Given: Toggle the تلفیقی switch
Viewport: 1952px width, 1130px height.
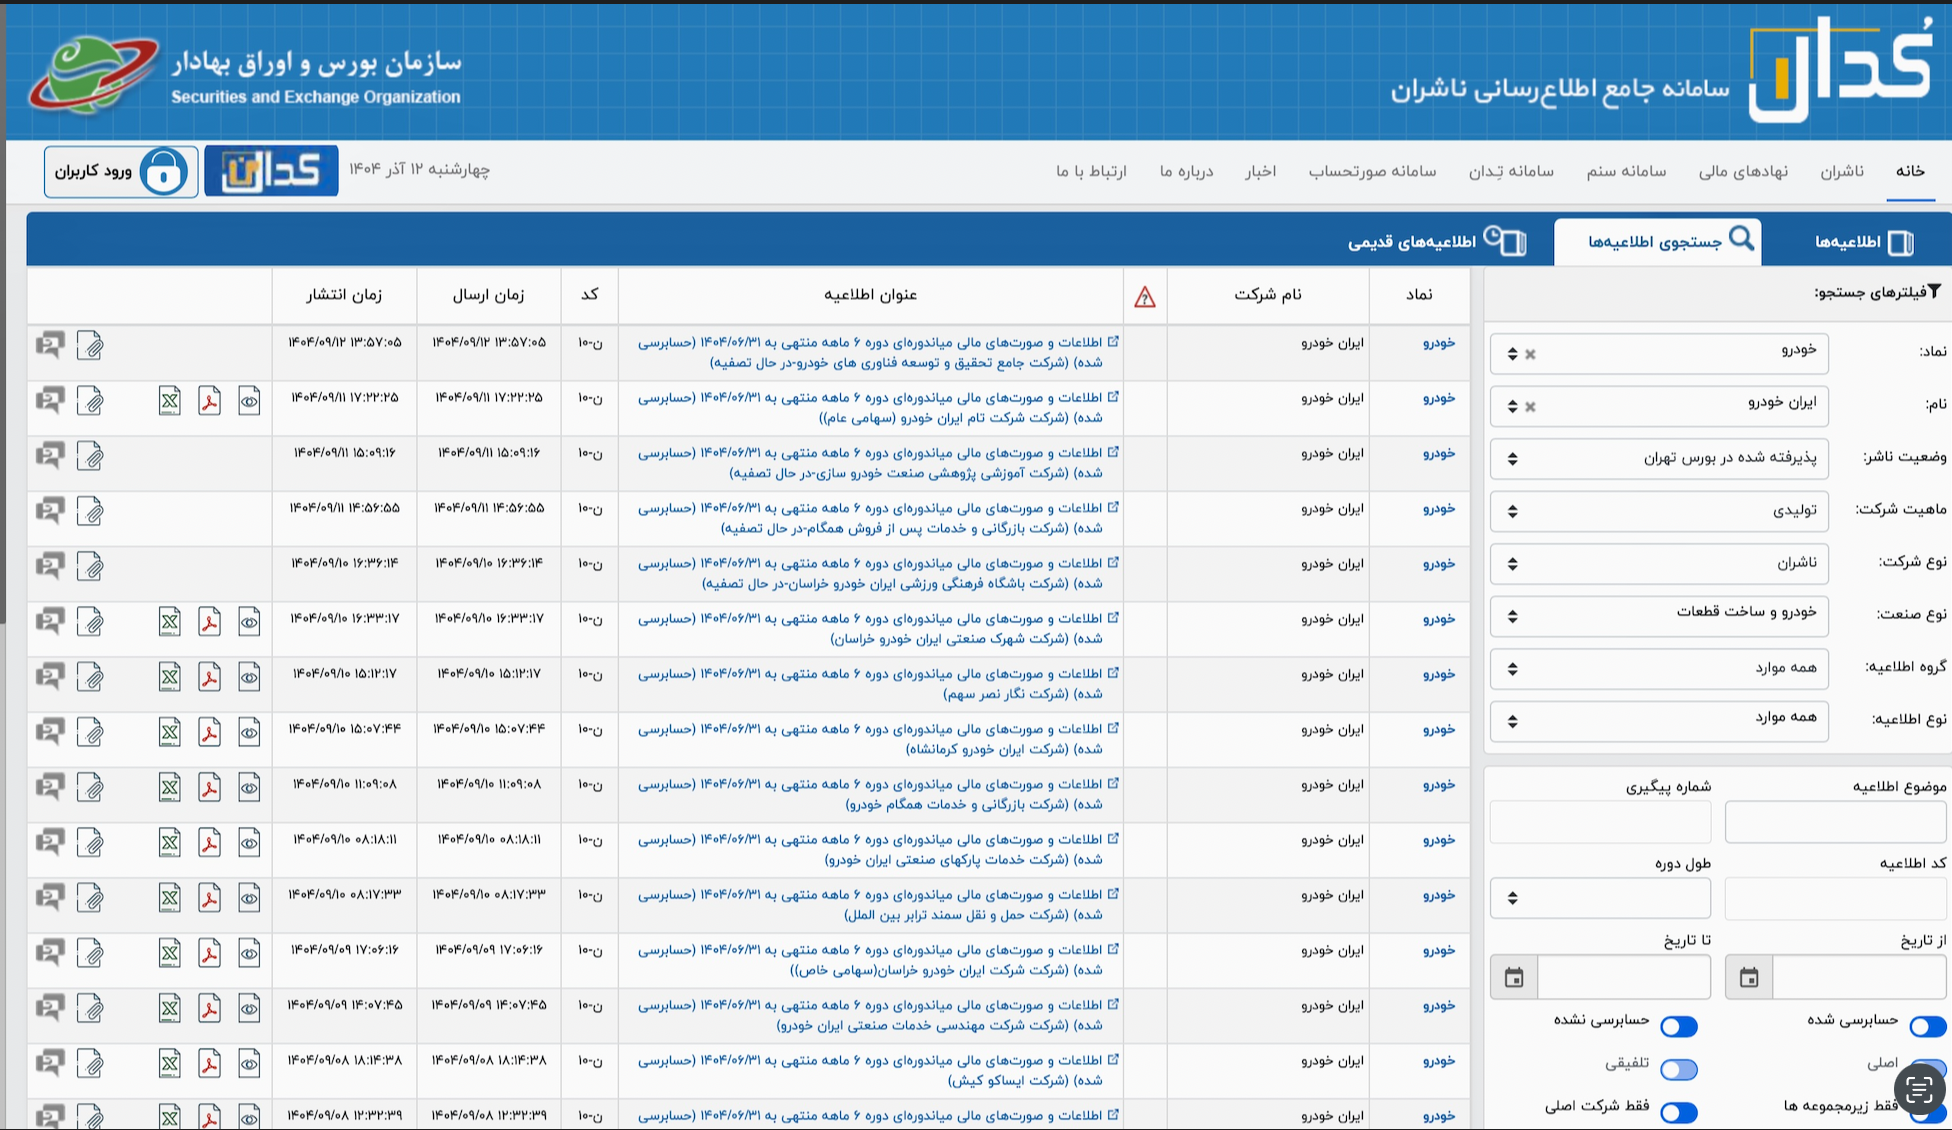Looking at the screenshot, I should (x=1678, y=1069).
